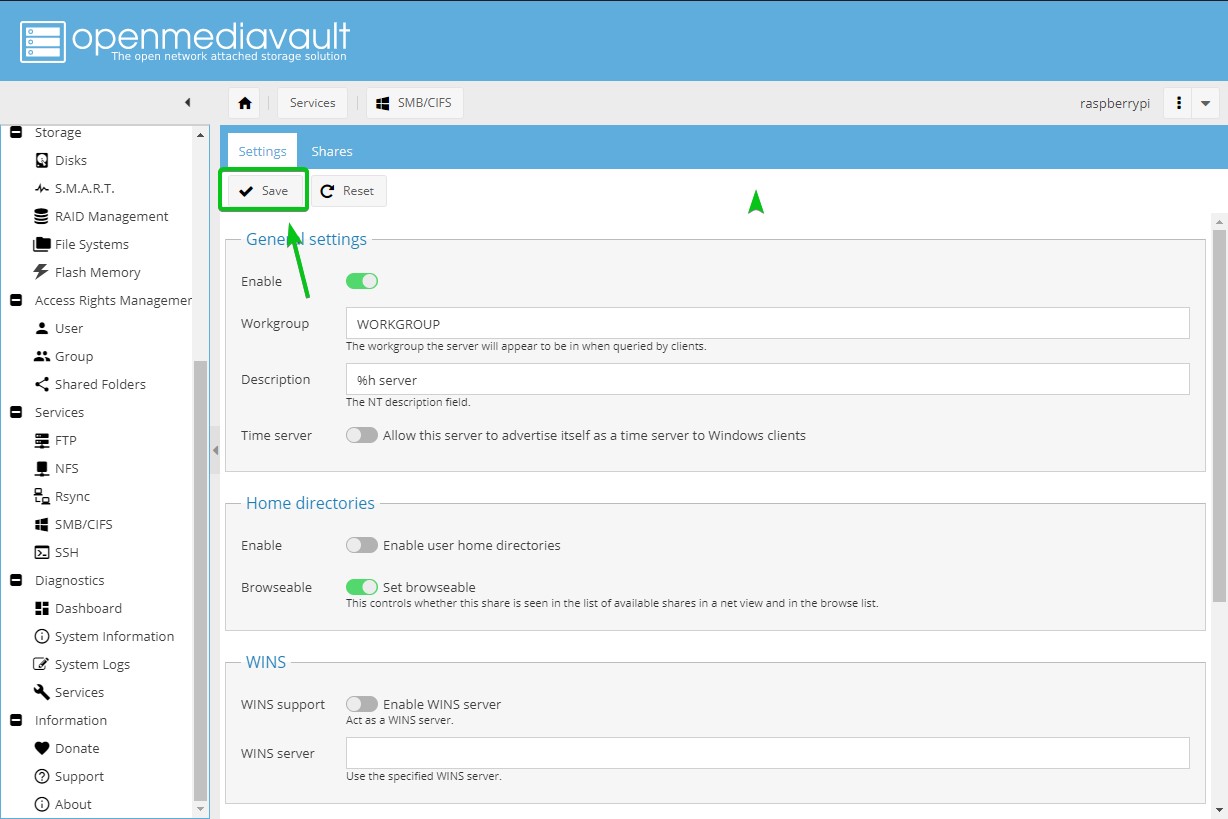Viewport: 1228px width, 819px height.
Task: Go to Flash Memory lightning icon
Action: (x=42, y=272)
